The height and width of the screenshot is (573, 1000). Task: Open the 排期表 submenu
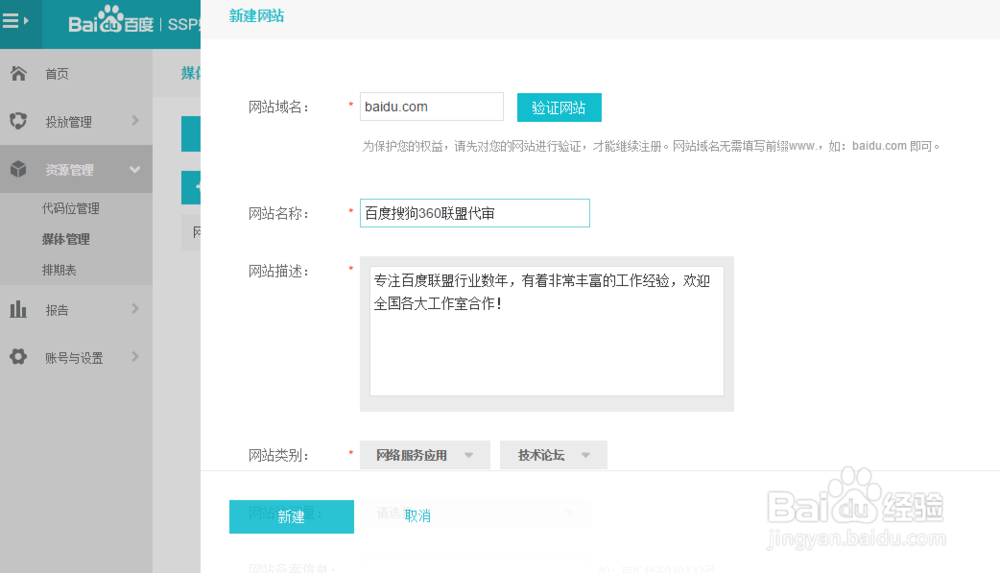pyautogui.click(x=59, y=270)
